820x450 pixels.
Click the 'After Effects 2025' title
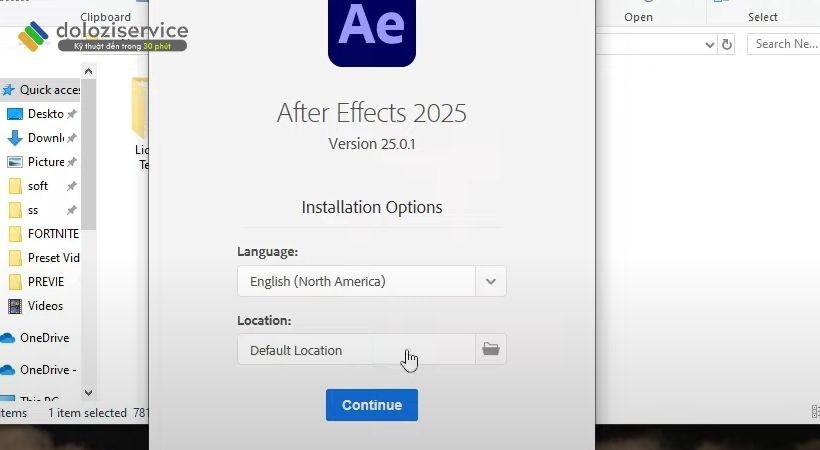click(372, 113)
